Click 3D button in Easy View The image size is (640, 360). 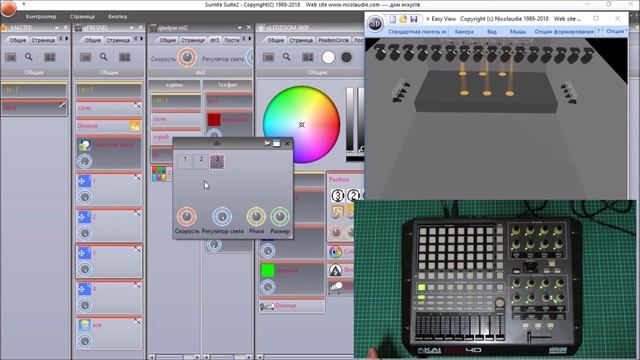pyautogui.click(x=375, y=24)
